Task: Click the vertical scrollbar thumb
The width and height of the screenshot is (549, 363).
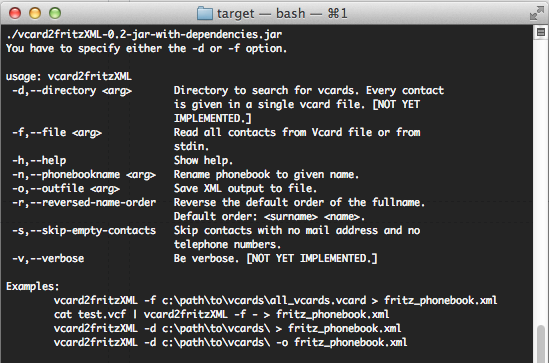Action: tap(541, 344)
